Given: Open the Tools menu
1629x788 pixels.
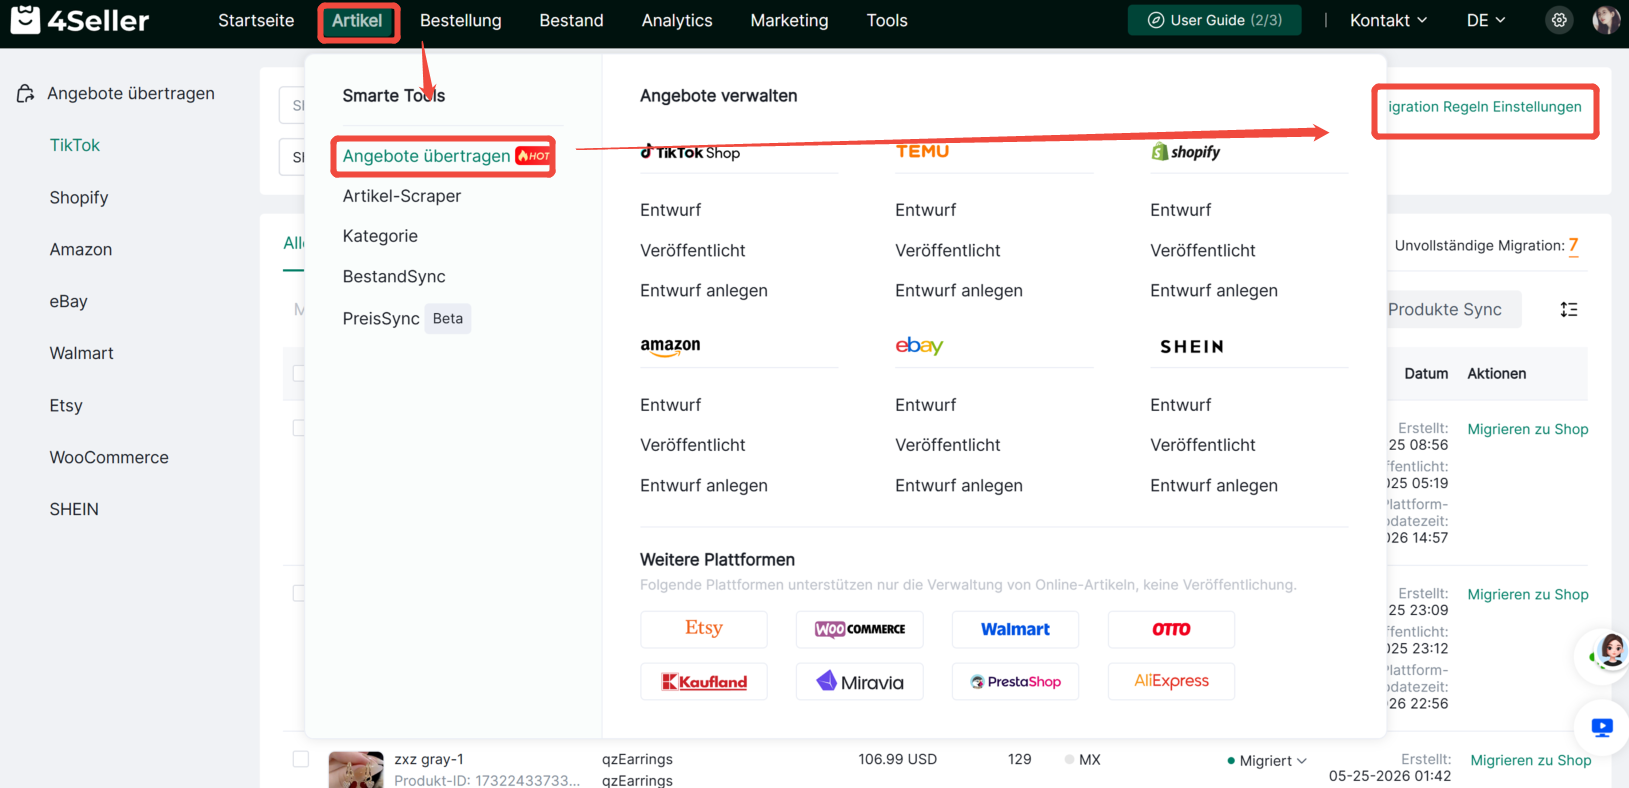Looking at the screenshot, I should point(887,20).
